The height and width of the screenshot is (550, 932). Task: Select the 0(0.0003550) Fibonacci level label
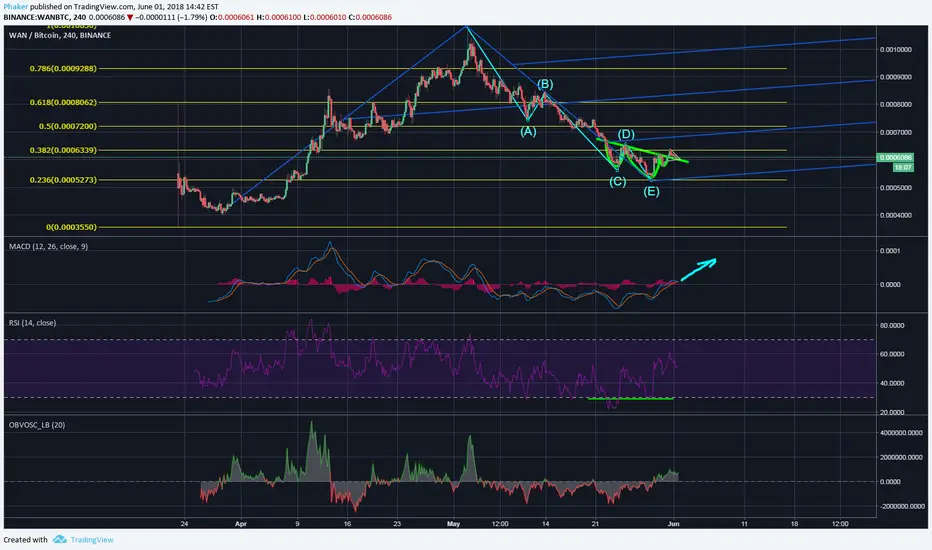[71, 227]
